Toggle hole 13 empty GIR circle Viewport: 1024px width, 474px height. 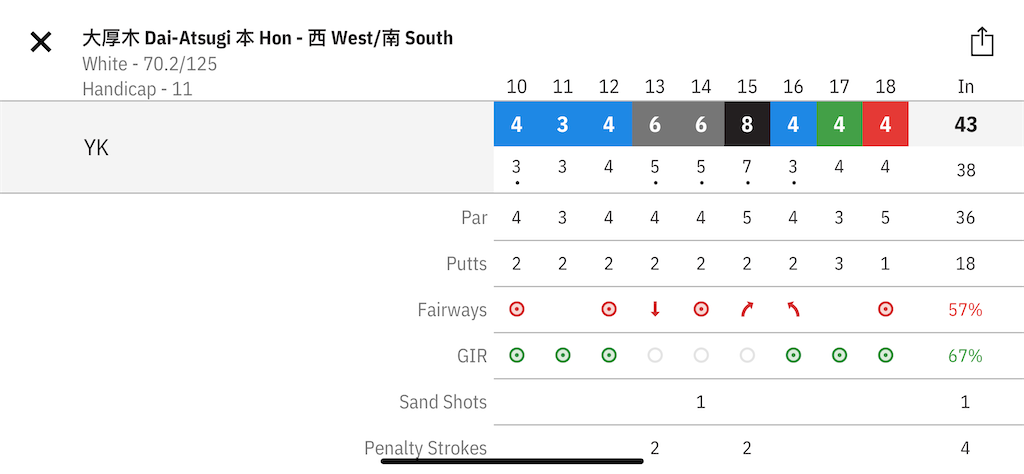(655, 355)
